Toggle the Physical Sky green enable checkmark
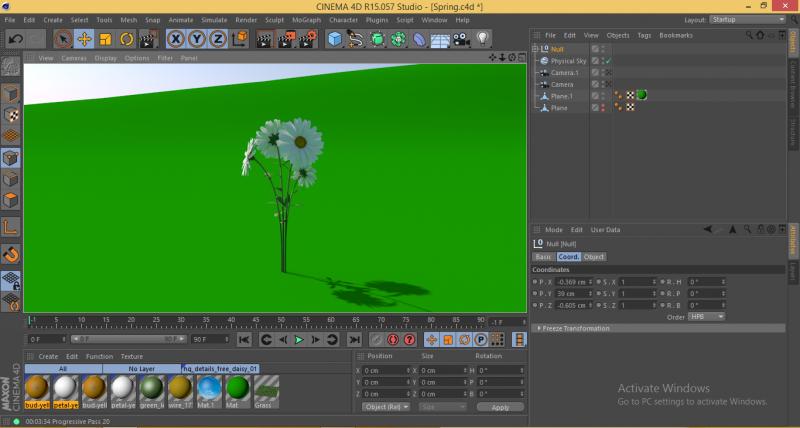 click(x=607, y=61)
